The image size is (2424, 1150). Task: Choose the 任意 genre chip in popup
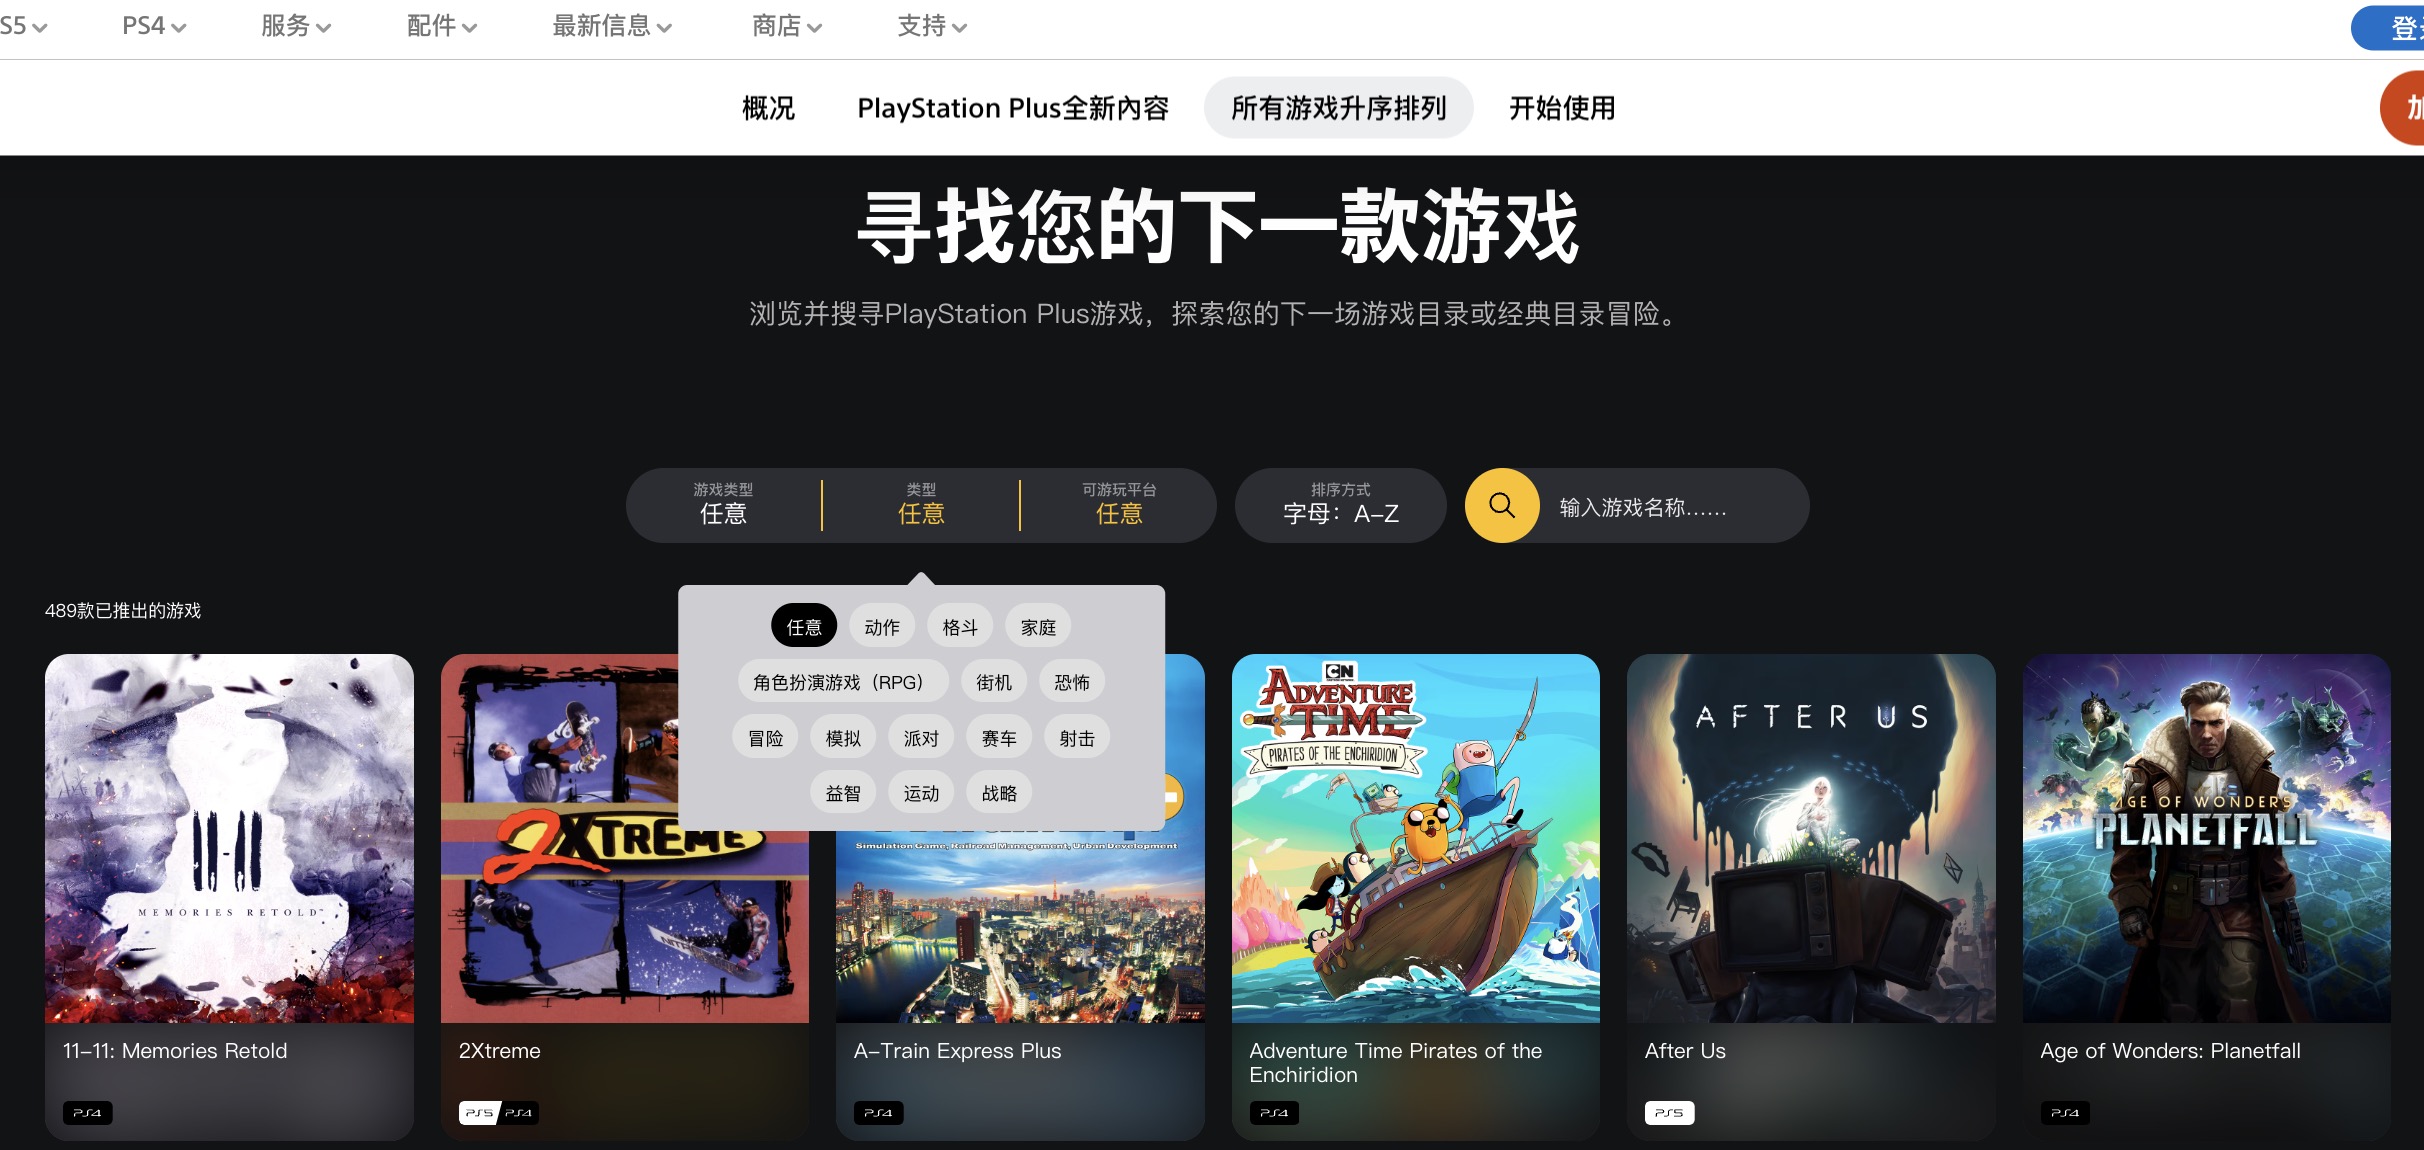pyautogui.click(x=804, y=627)
